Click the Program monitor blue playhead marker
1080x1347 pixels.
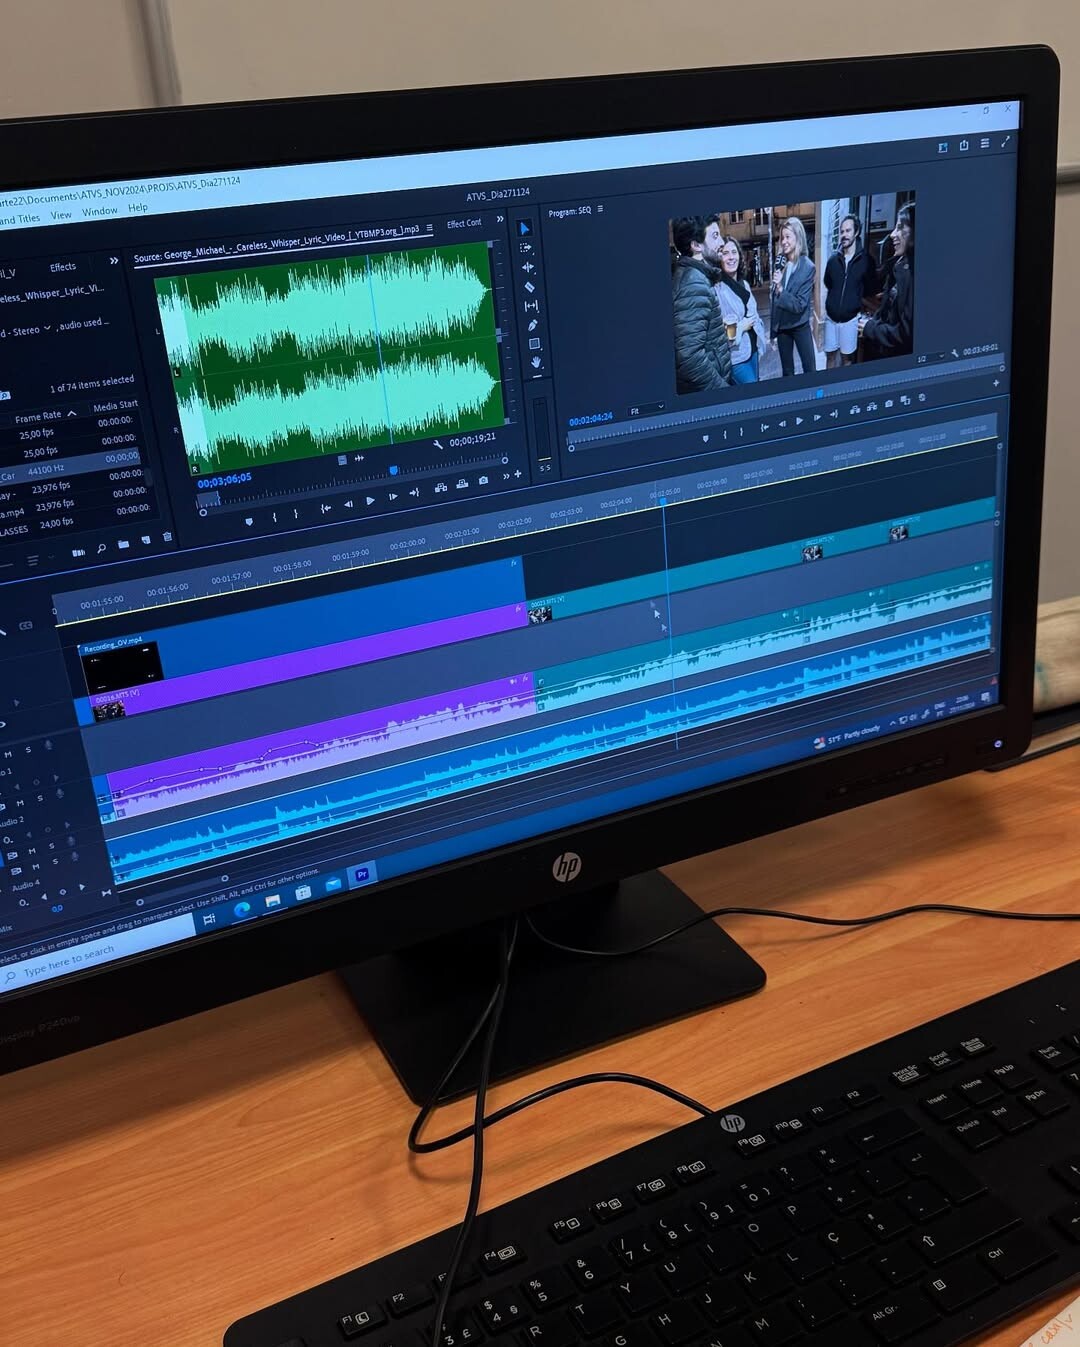coord(821,393)
